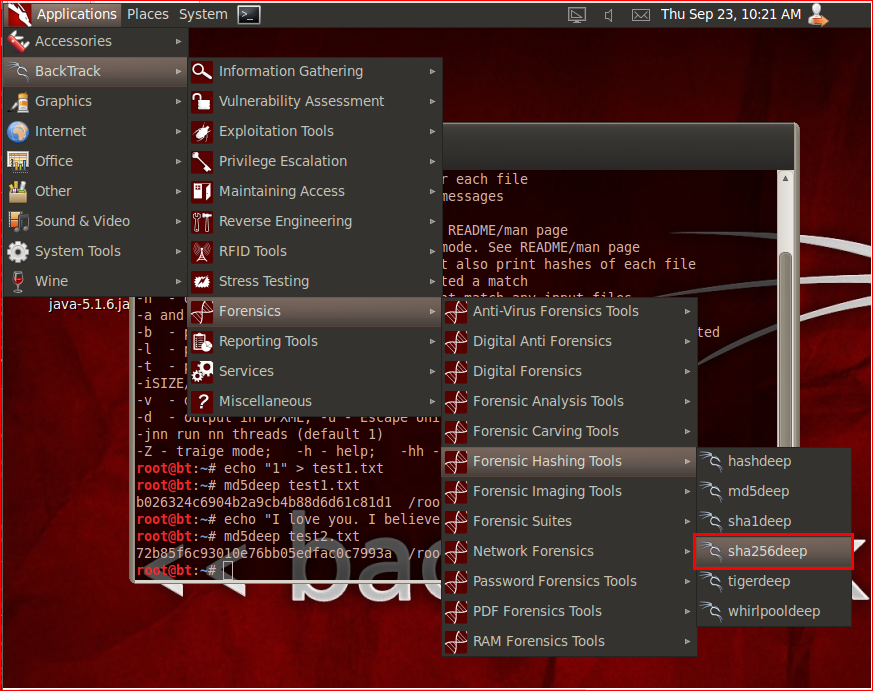Viewport: 873px width, 691px height.
Task: Open the Applications menu
Action: click(x=76, y=14)
